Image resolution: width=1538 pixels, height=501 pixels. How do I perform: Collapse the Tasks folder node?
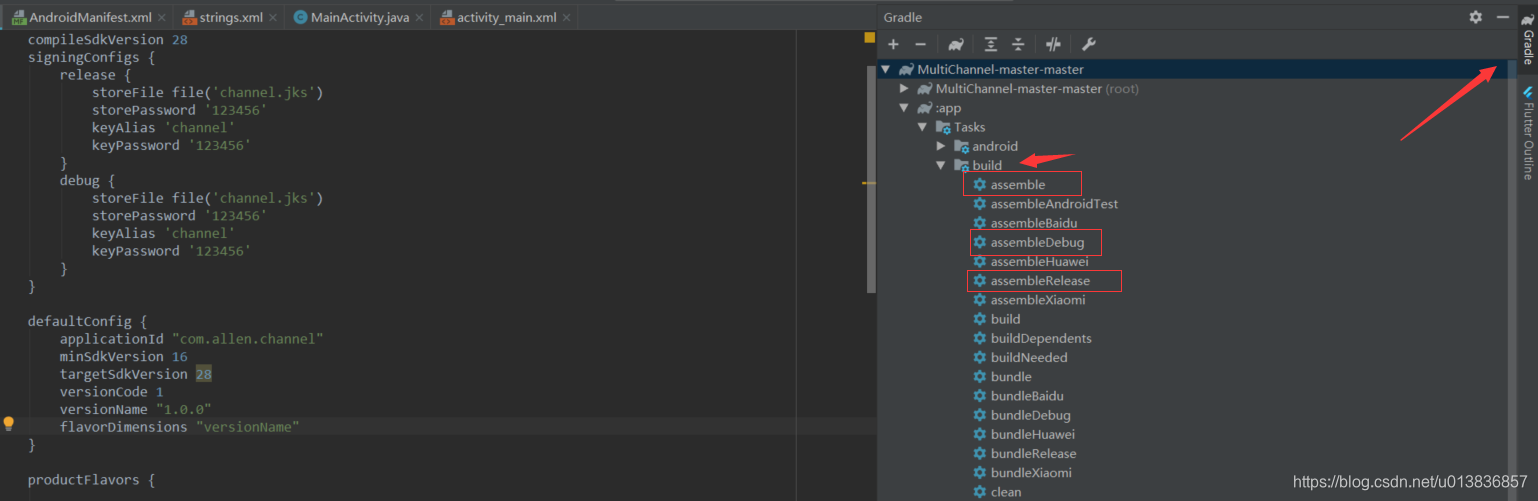[923, 127]
